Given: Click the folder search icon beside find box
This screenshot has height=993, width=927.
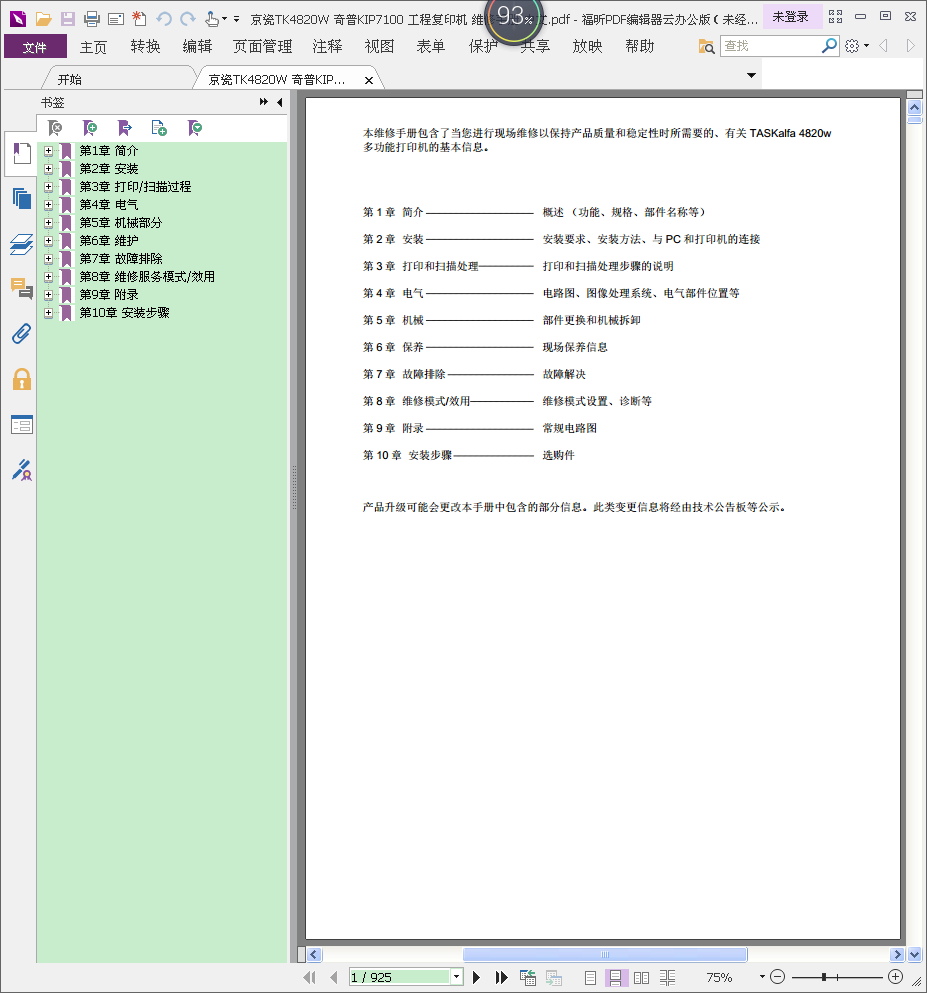Looking at the screenshot, I should pyautogui.click(x=706, y=46).
